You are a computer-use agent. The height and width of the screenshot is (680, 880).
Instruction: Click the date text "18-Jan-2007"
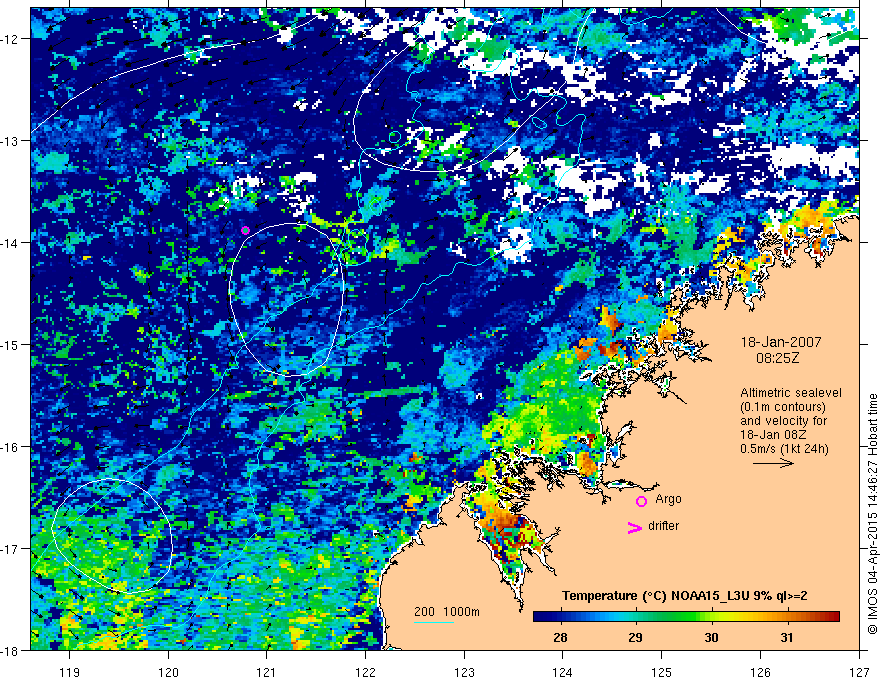coord(781,342)
